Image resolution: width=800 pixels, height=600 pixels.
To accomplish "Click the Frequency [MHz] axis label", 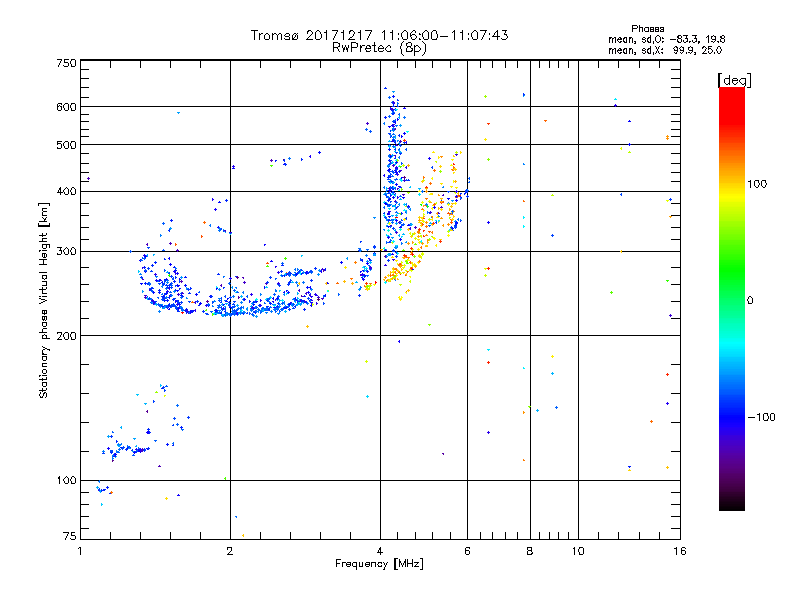I will pos(379,566).
